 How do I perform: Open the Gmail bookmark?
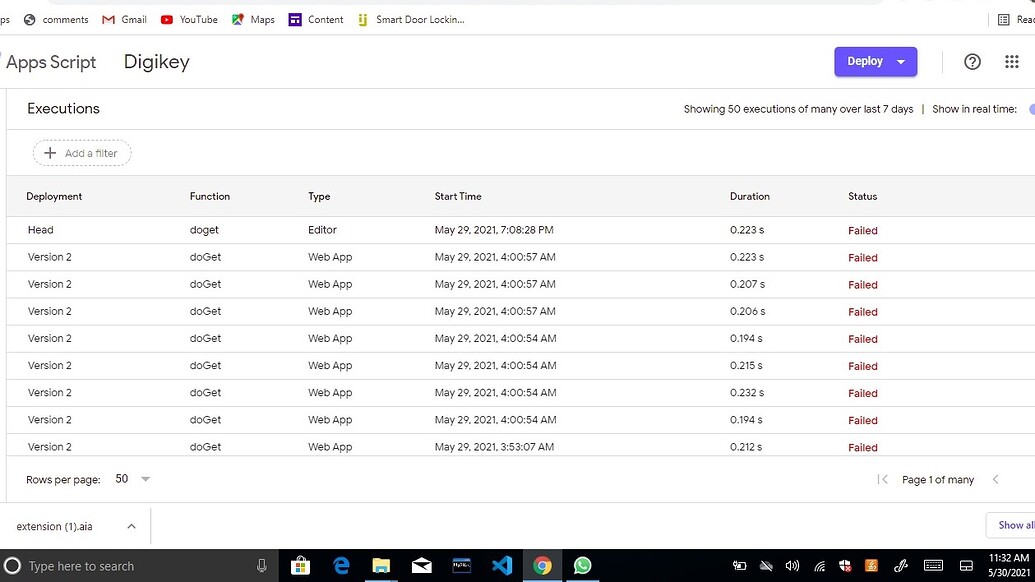125,20
